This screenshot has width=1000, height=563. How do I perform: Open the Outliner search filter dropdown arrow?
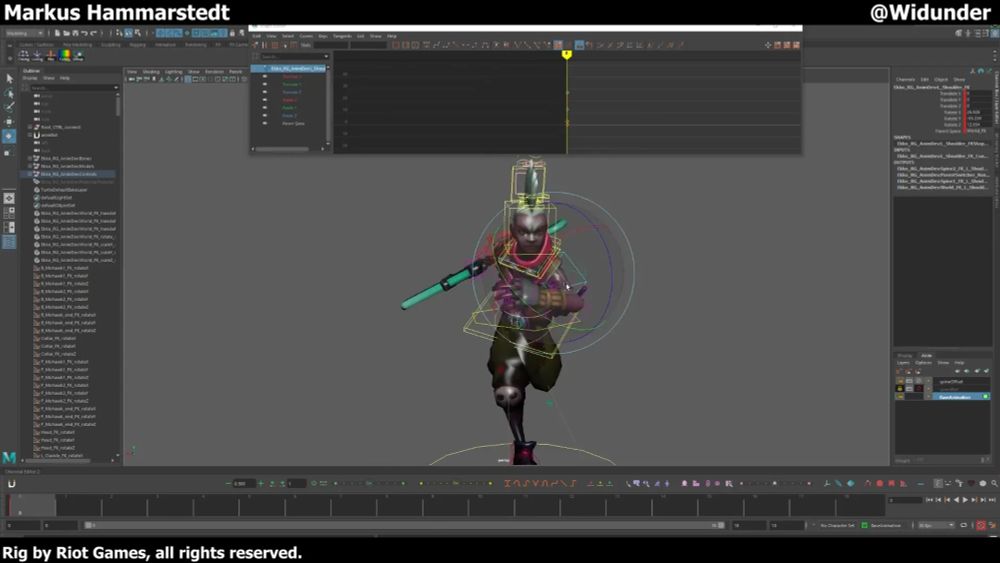pos(115,87)
